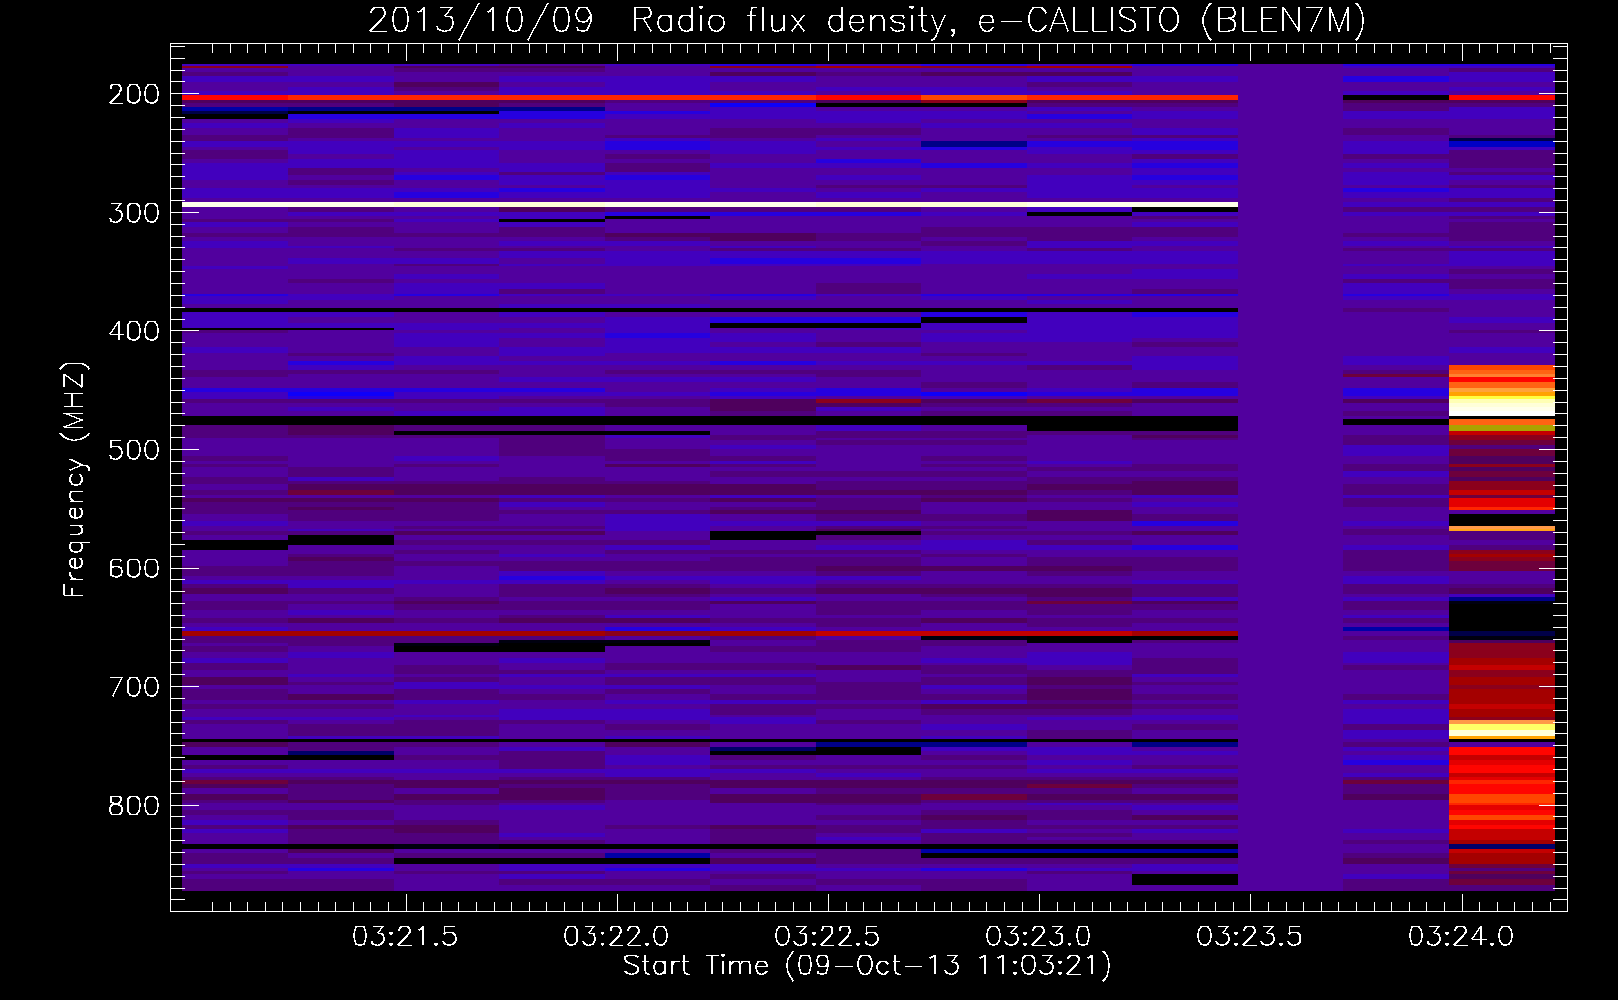Click the bright white burst near 470 MHz

click(x=1502, y=405)
